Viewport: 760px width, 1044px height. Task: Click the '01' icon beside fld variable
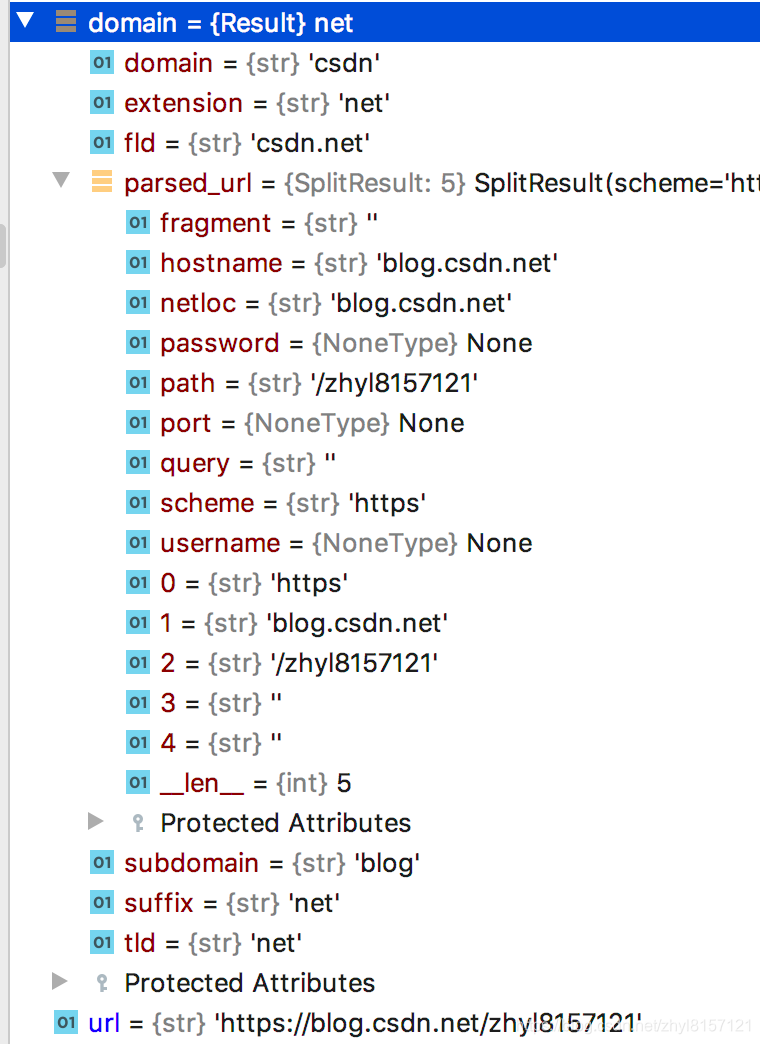101,142
